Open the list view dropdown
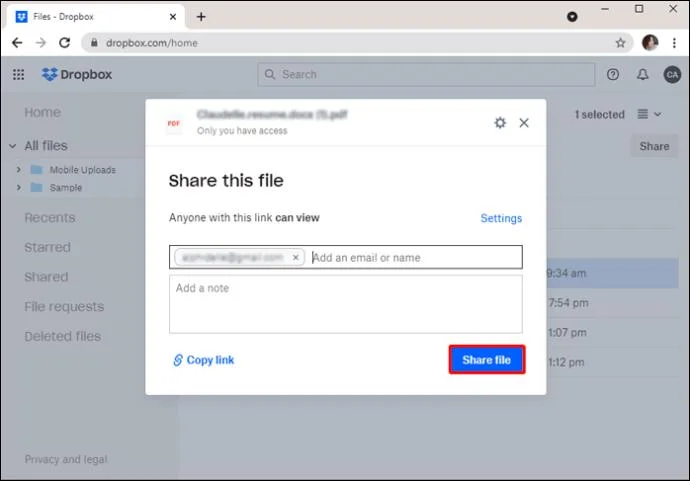Image resolution: width=690 pixels, height=481 pixels. pos(650,114)
